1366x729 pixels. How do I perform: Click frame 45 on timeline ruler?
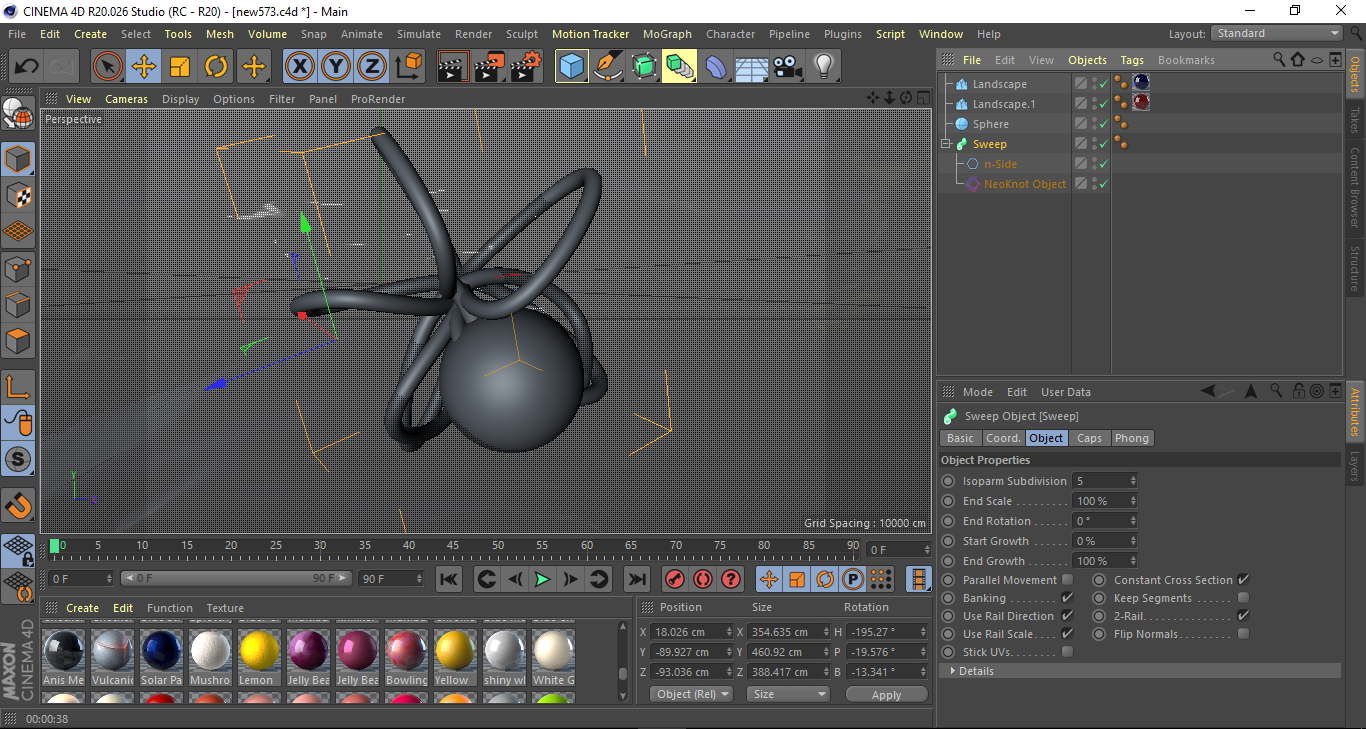click(453, 545)
